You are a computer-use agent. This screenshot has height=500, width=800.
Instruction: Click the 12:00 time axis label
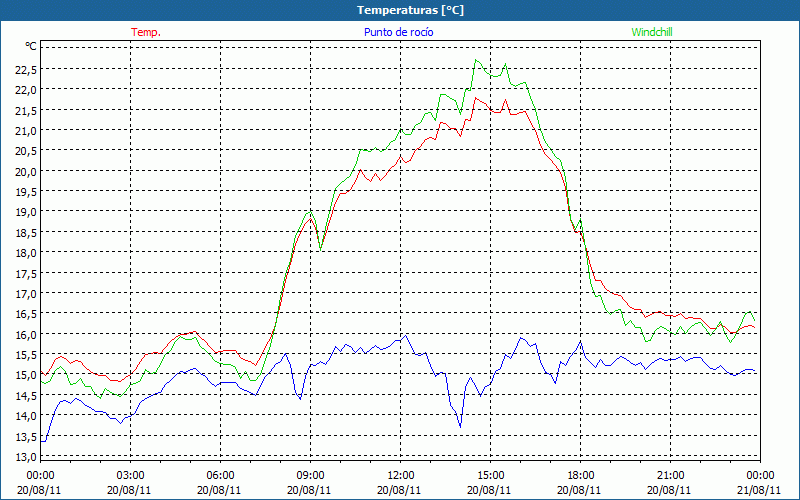coord(401,476)
